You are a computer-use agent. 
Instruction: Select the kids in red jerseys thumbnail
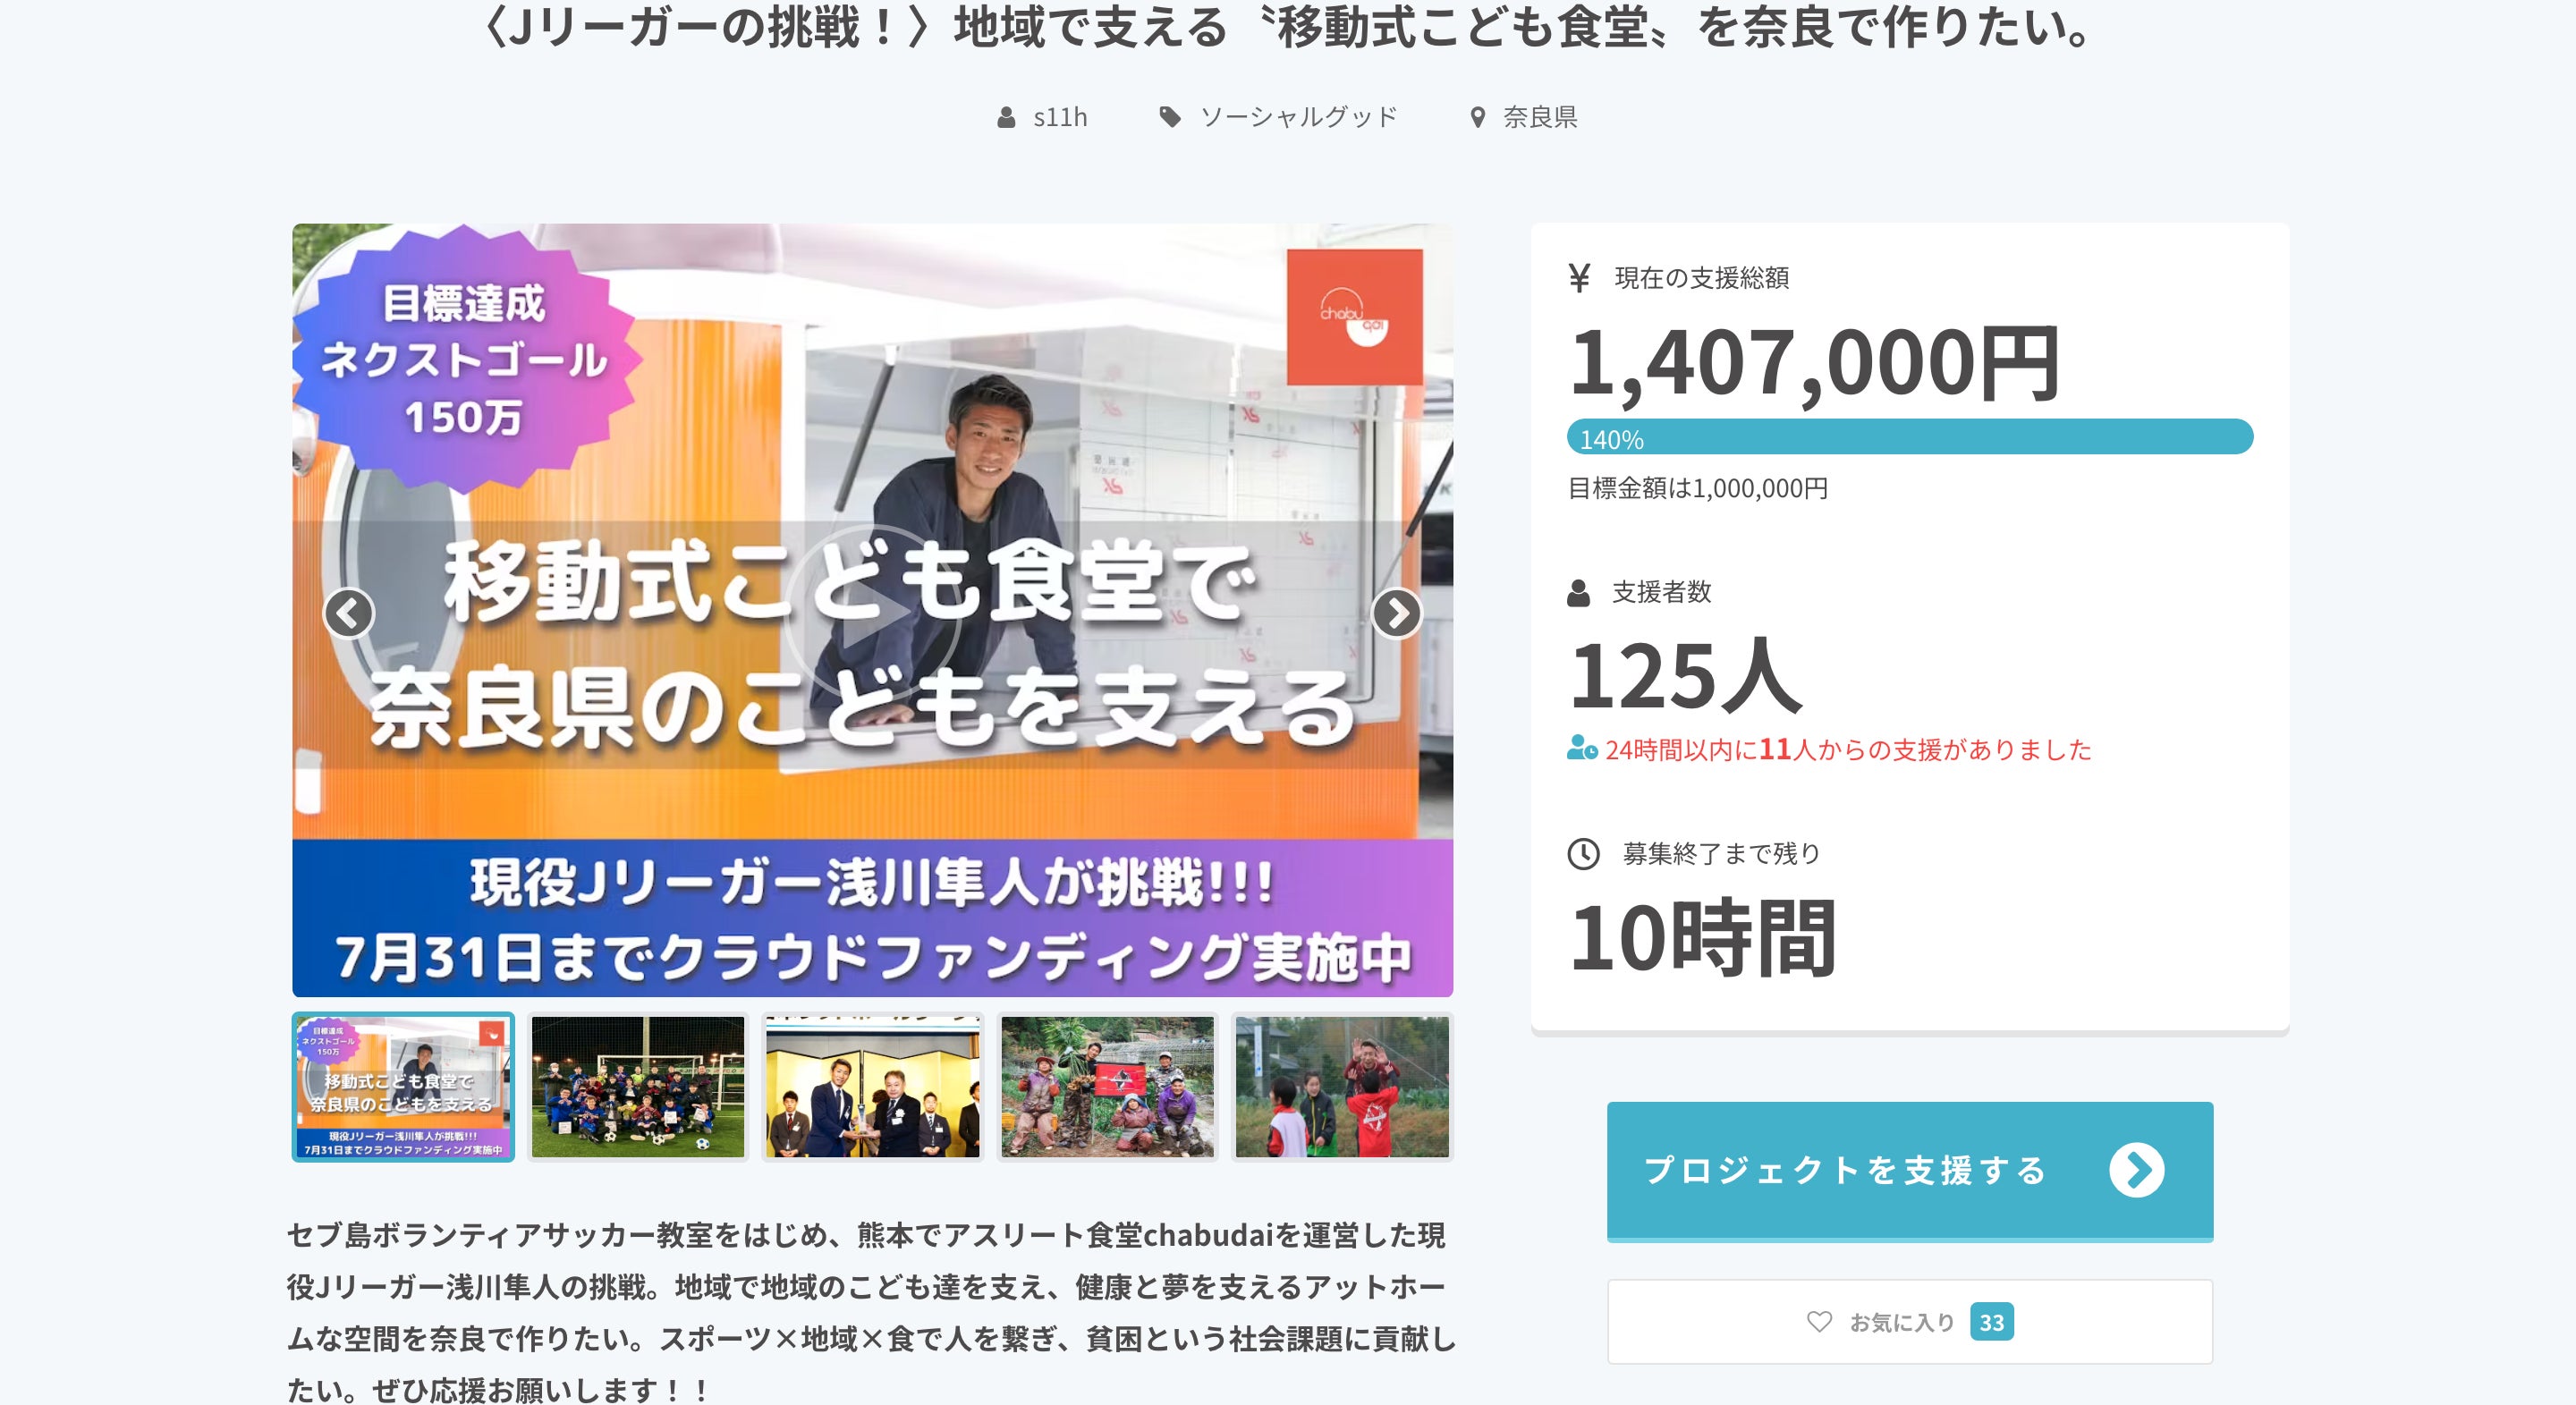[x=1342, y=1087]
